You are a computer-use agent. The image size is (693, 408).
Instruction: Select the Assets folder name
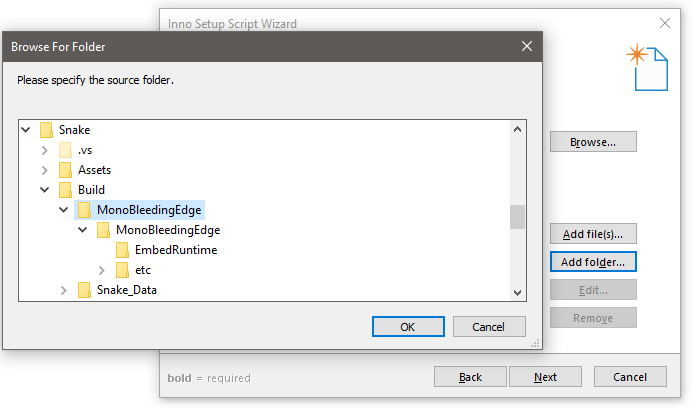(94, 170)
